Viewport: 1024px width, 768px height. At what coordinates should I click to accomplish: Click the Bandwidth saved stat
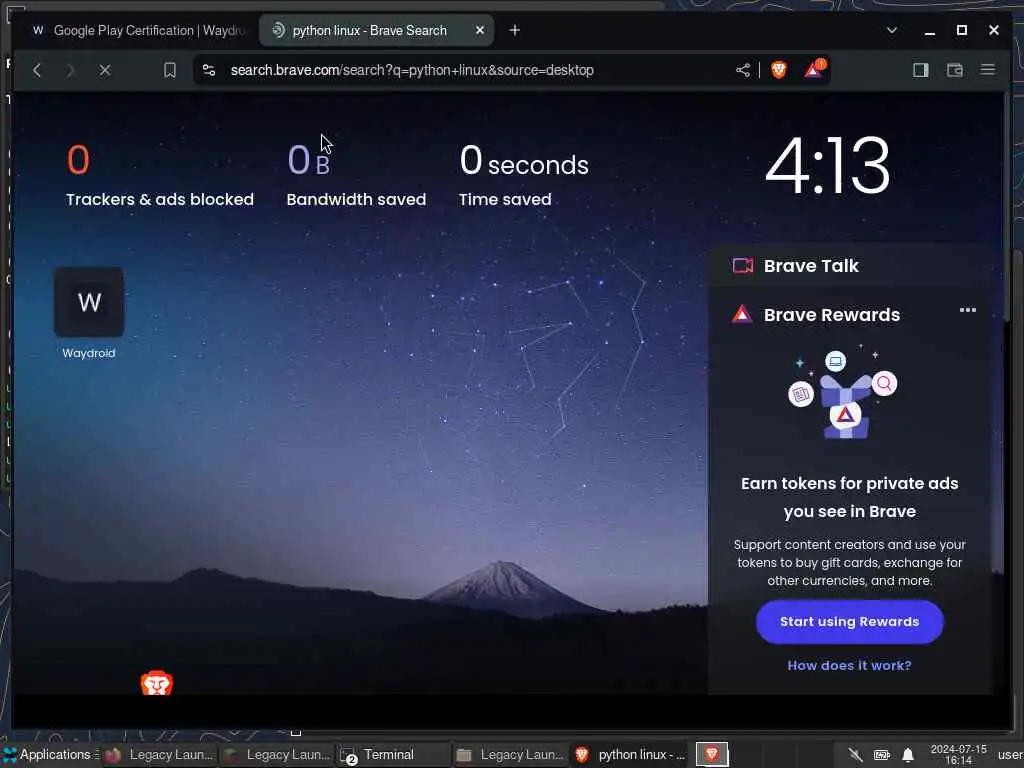coord(356,175)
